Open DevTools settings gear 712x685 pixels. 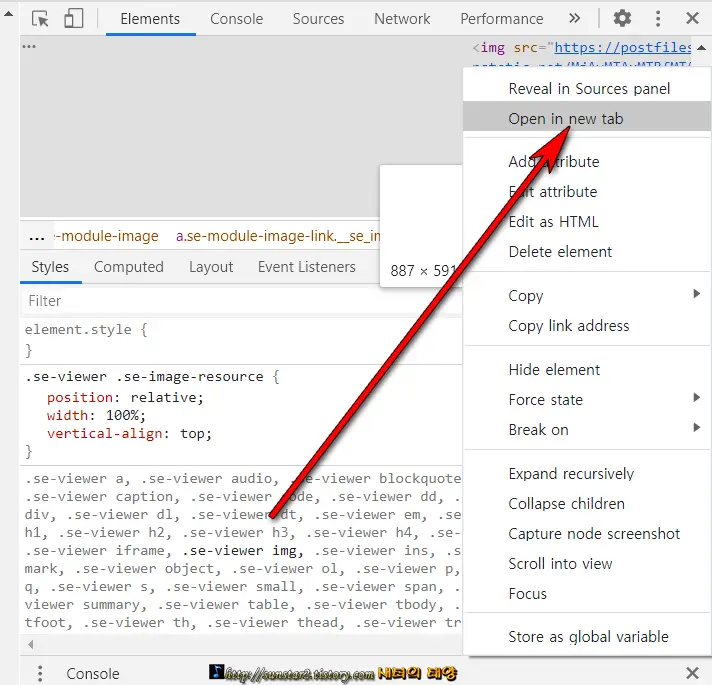[622, 19]
